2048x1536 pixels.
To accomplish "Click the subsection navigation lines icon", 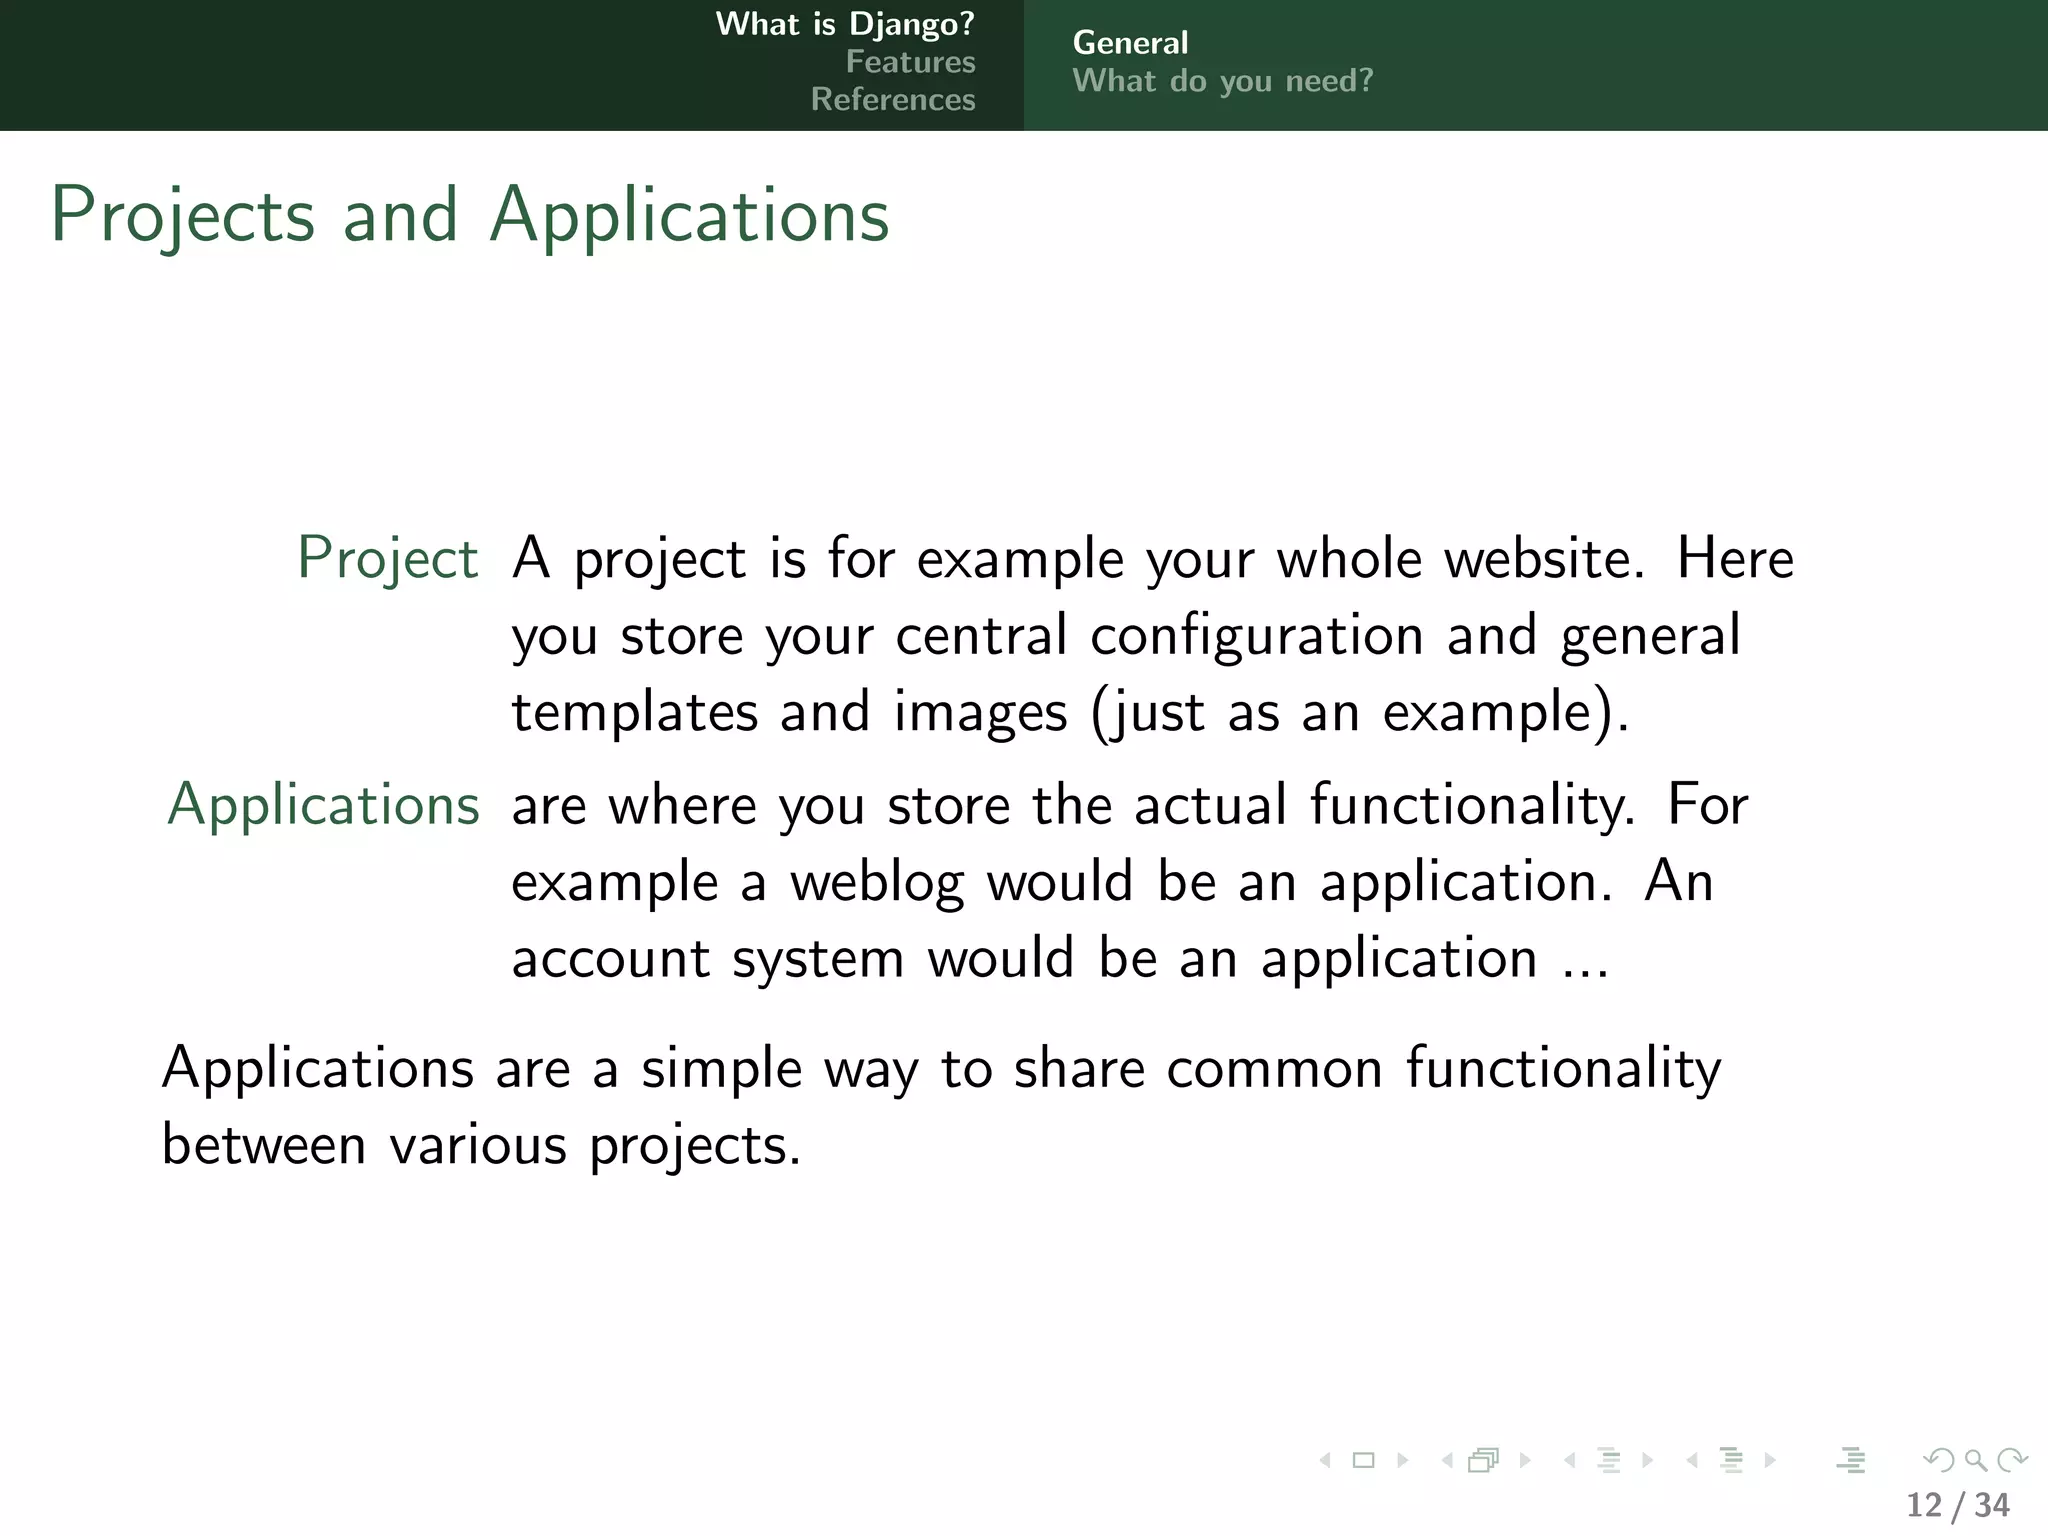I will (x=1608, y=1461).
